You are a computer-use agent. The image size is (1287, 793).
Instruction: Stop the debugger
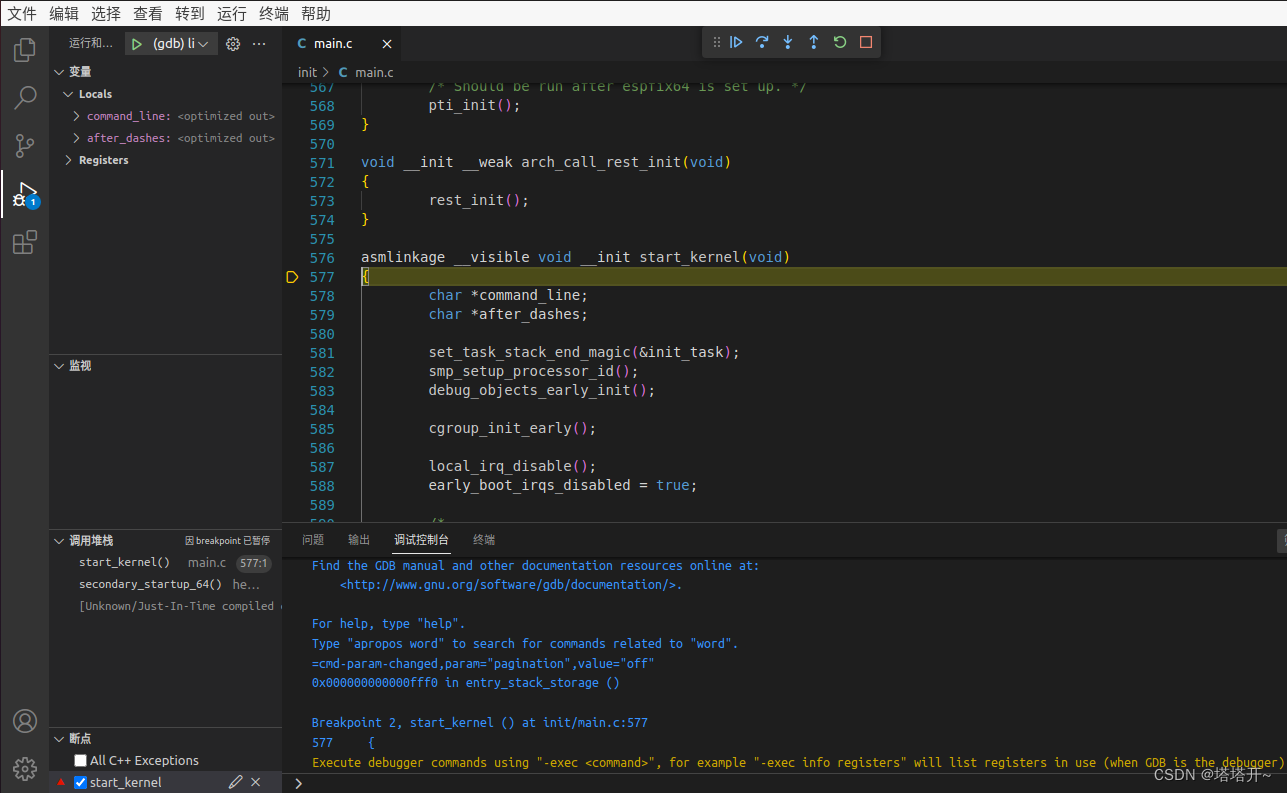point(865,42)
